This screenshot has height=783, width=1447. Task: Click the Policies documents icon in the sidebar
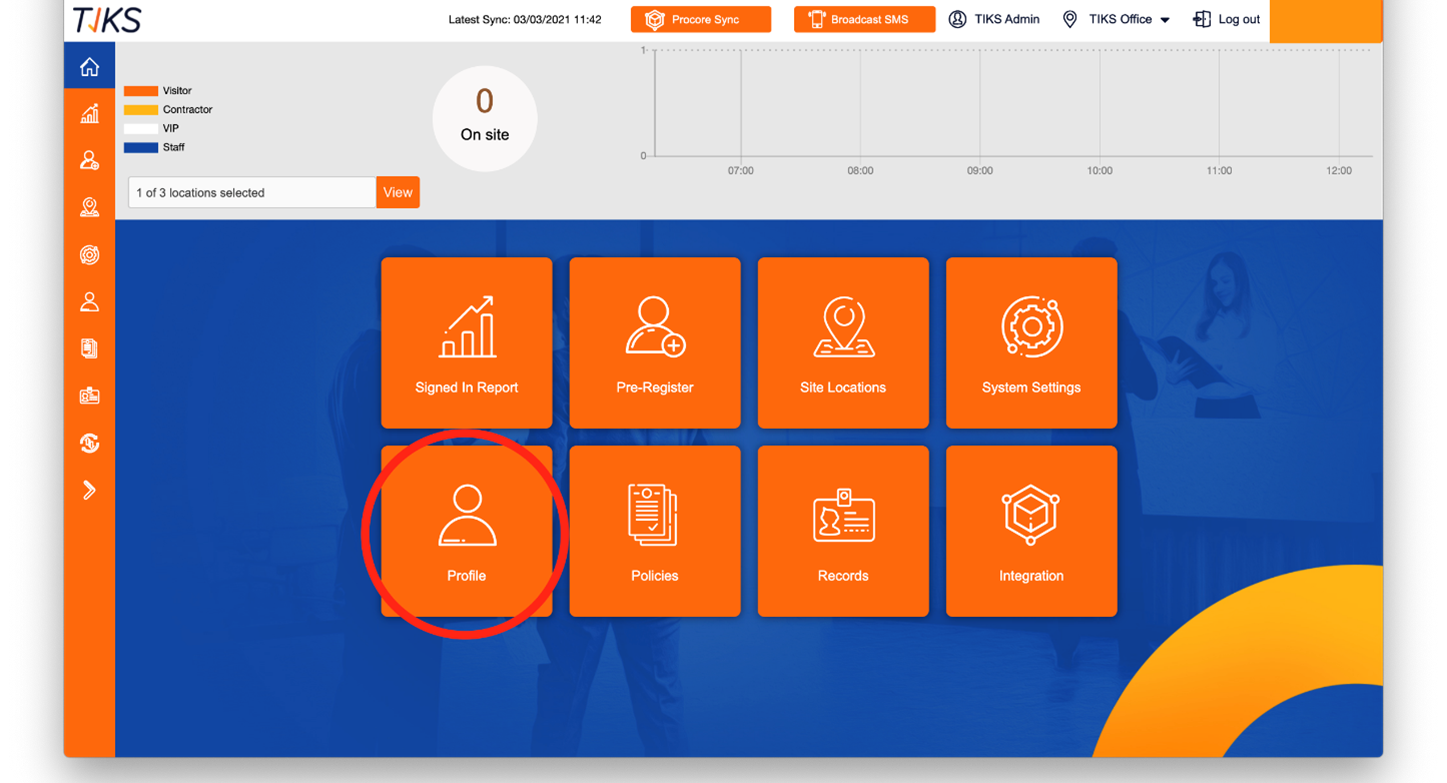(89, 348)
